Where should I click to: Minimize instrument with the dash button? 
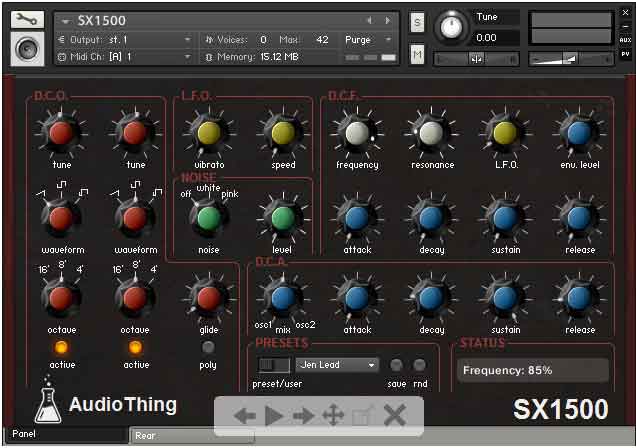pos(625,26)
